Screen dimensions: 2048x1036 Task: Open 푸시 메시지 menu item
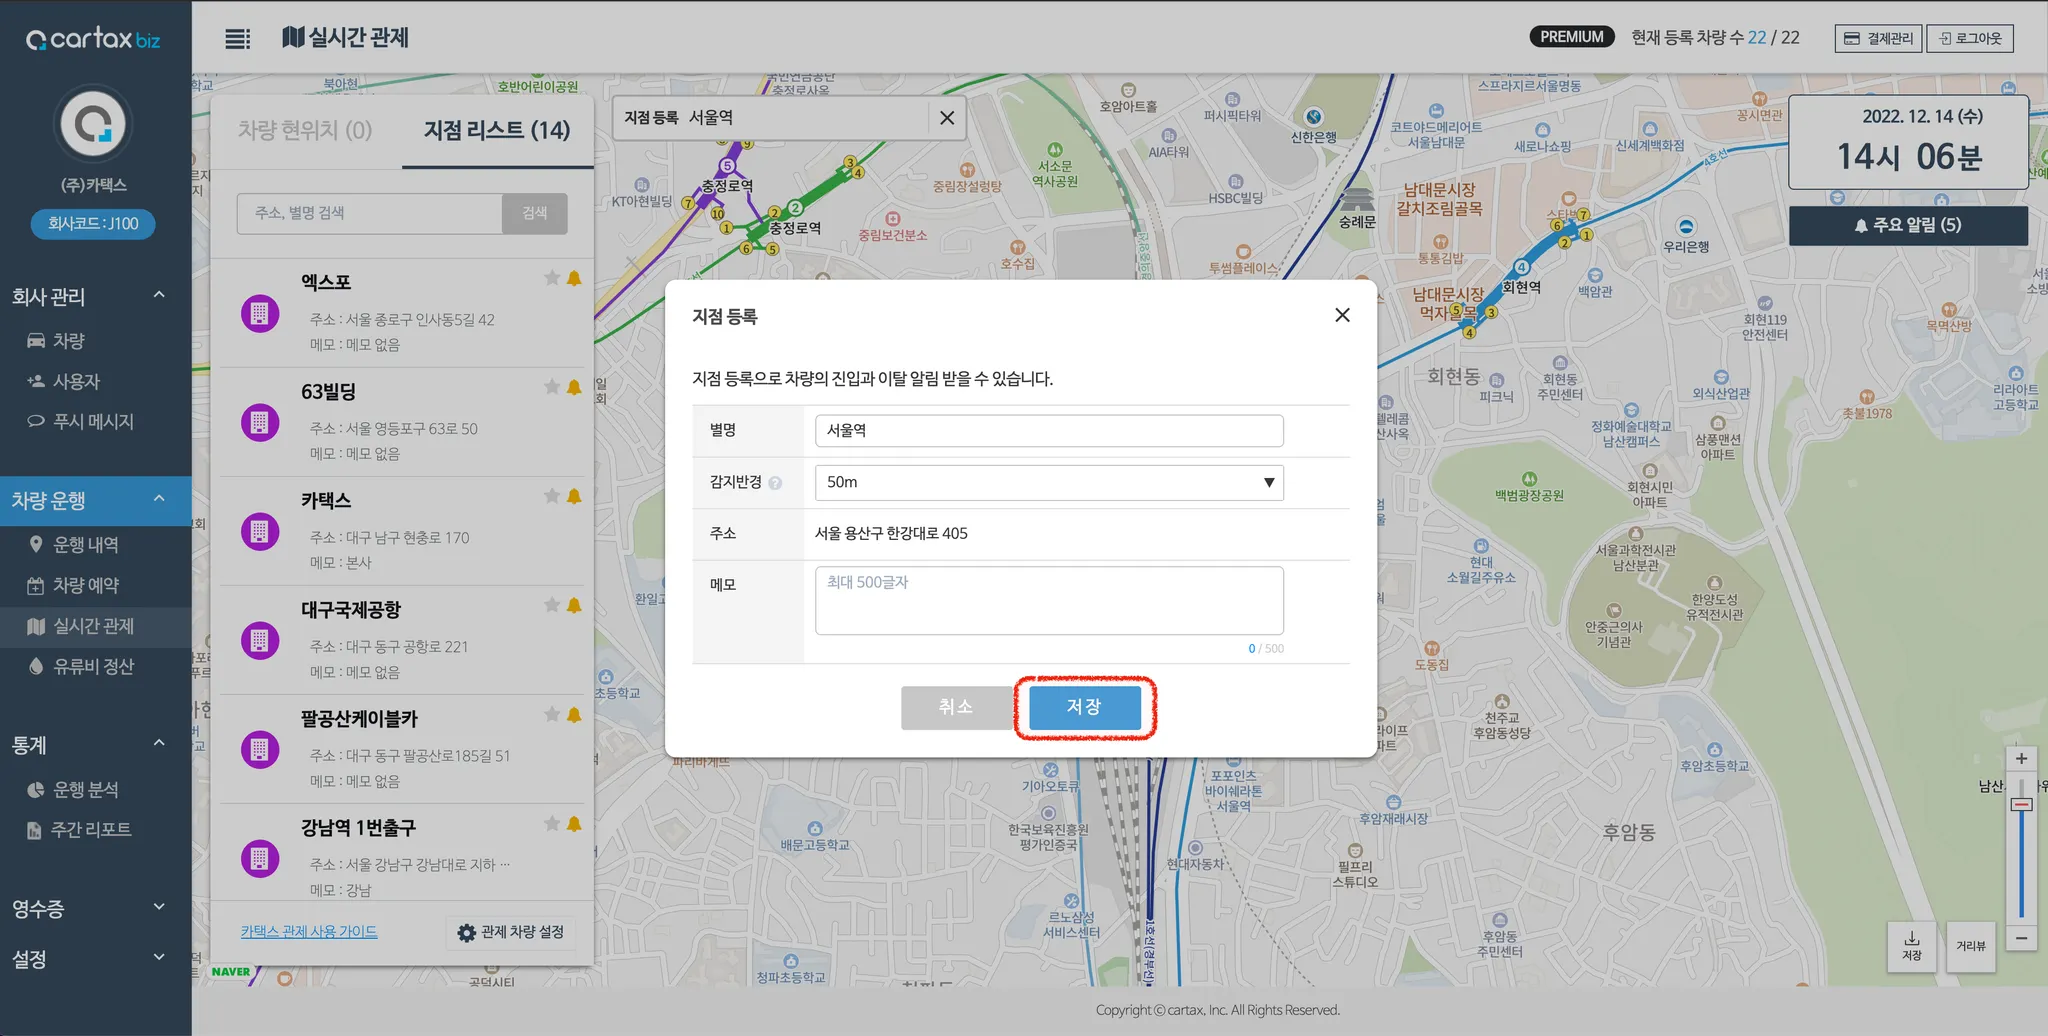93,421
